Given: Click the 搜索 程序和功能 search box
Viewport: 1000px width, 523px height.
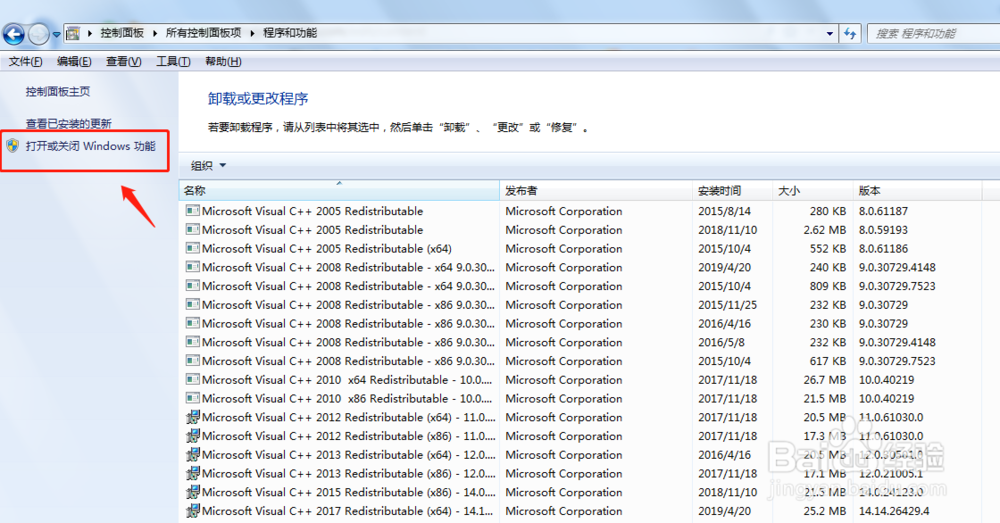Looking at the screenshot, I should 934,33.
